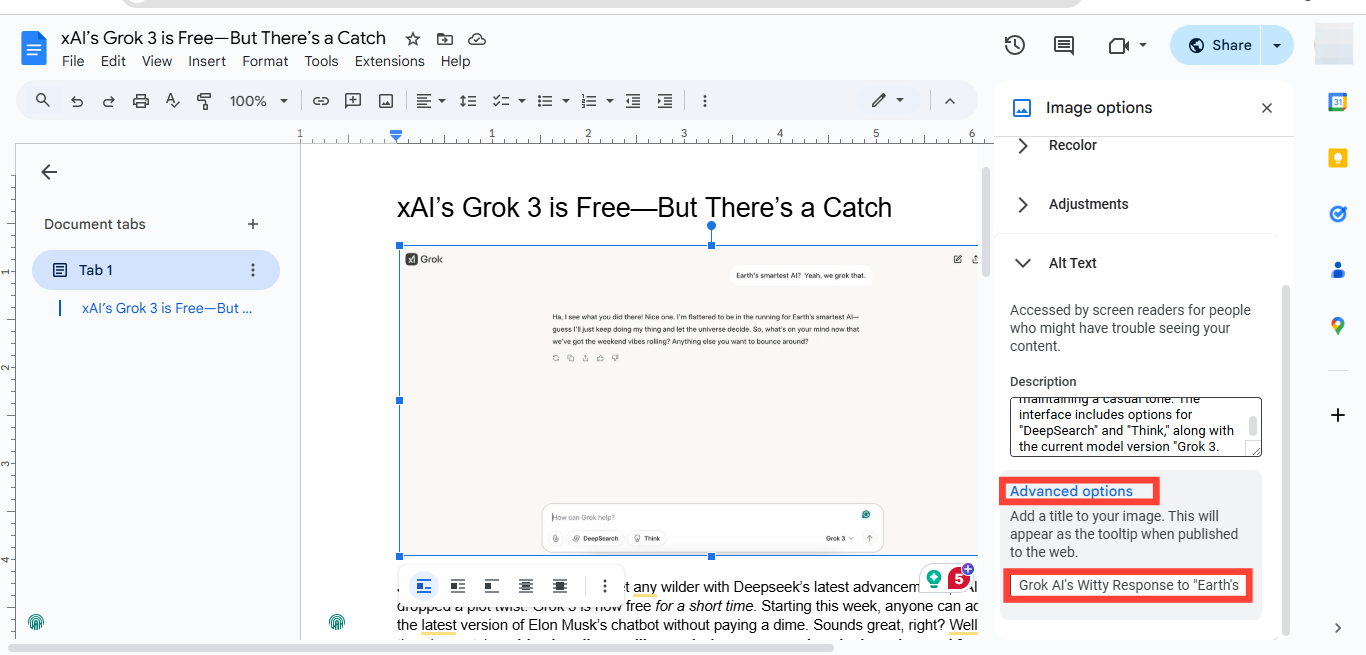Open the Edit menu
The image size is (1366, 655).
(113, 61)
